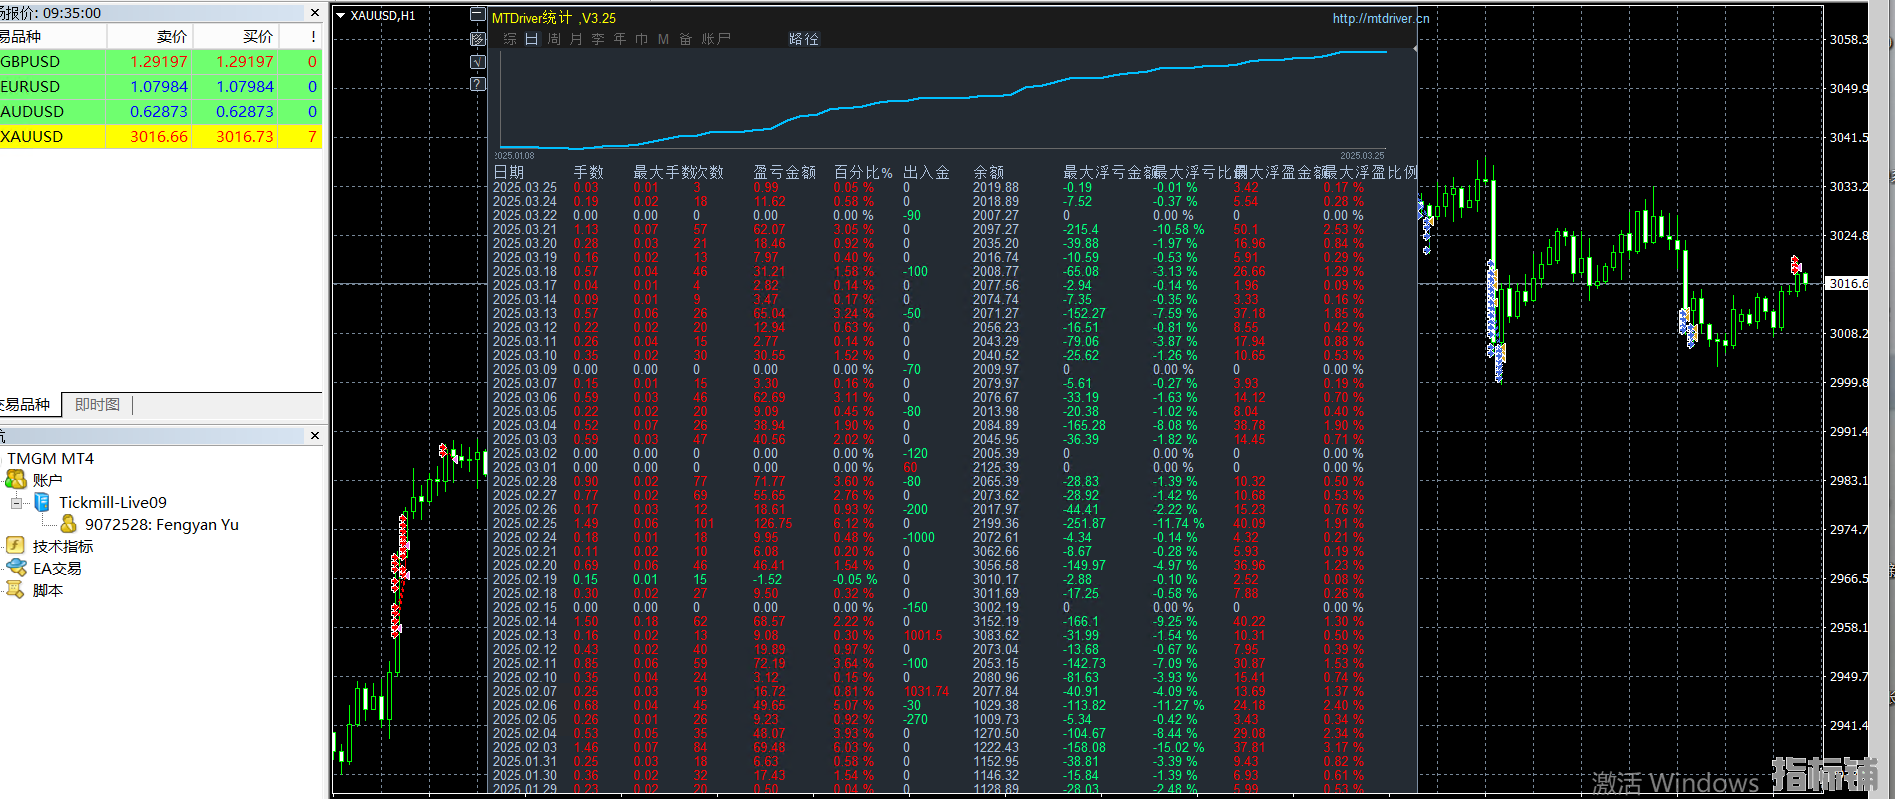Open the 账户 tab in MTDriver panel
Screen dimensions: 1895x799
point(716,39)
